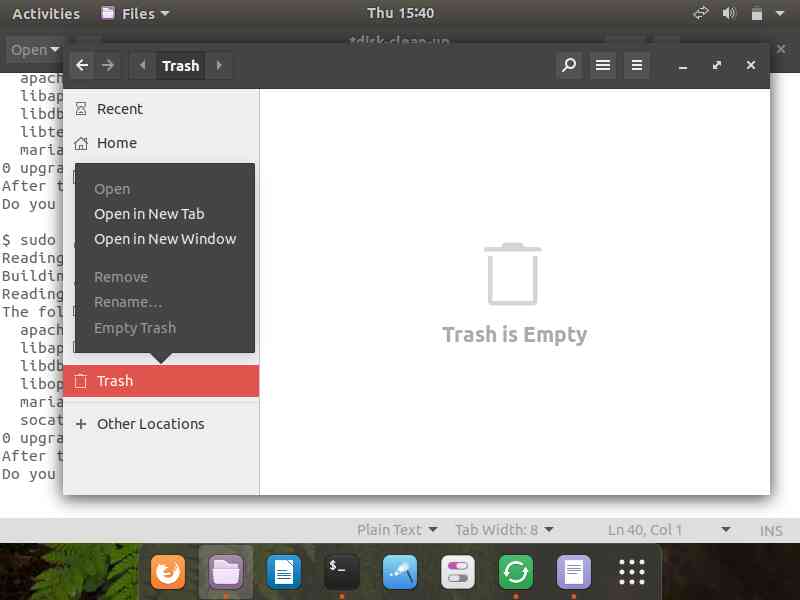Screen dimensions: 800x600
Task: Open LibreOffice Writer from the dock
Action: coord(284,572)
